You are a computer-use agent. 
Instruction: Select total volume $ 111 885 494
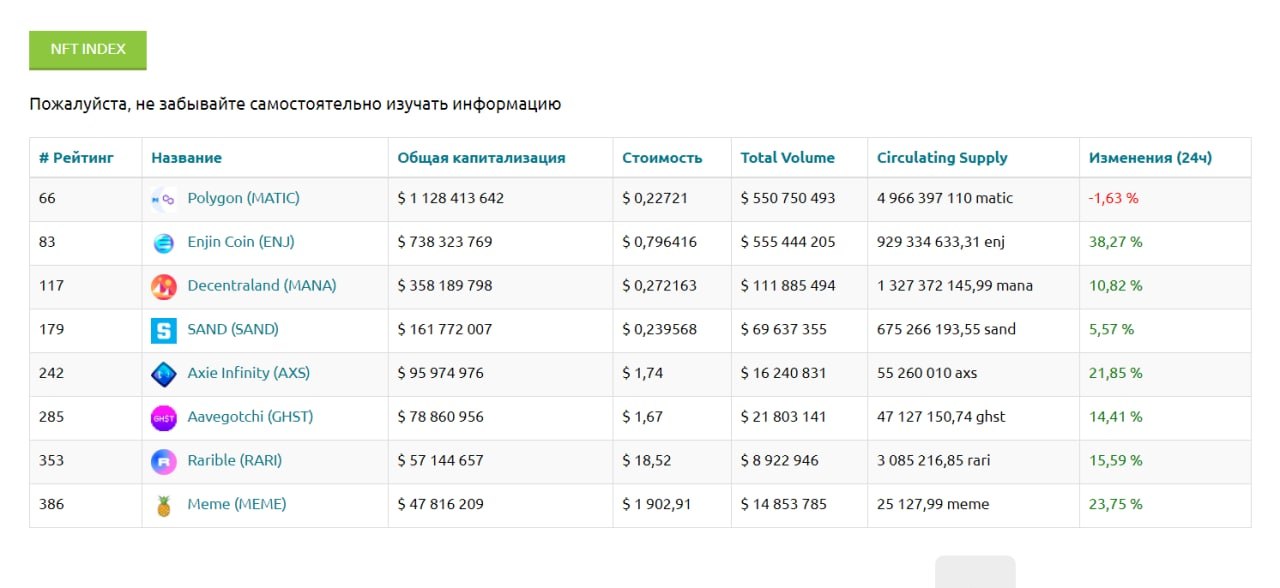(x=788, y=285)
